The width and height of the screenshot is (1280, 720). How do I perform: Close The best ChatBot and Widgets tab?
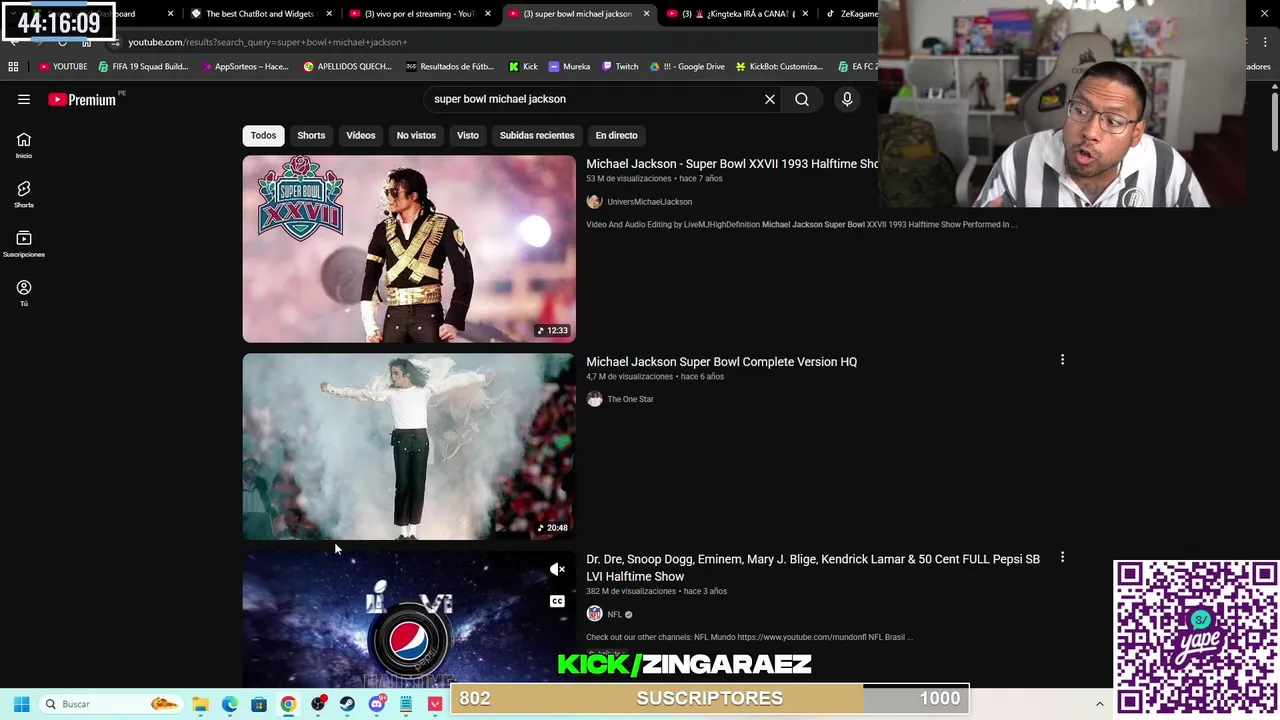(x=329, y=14)
